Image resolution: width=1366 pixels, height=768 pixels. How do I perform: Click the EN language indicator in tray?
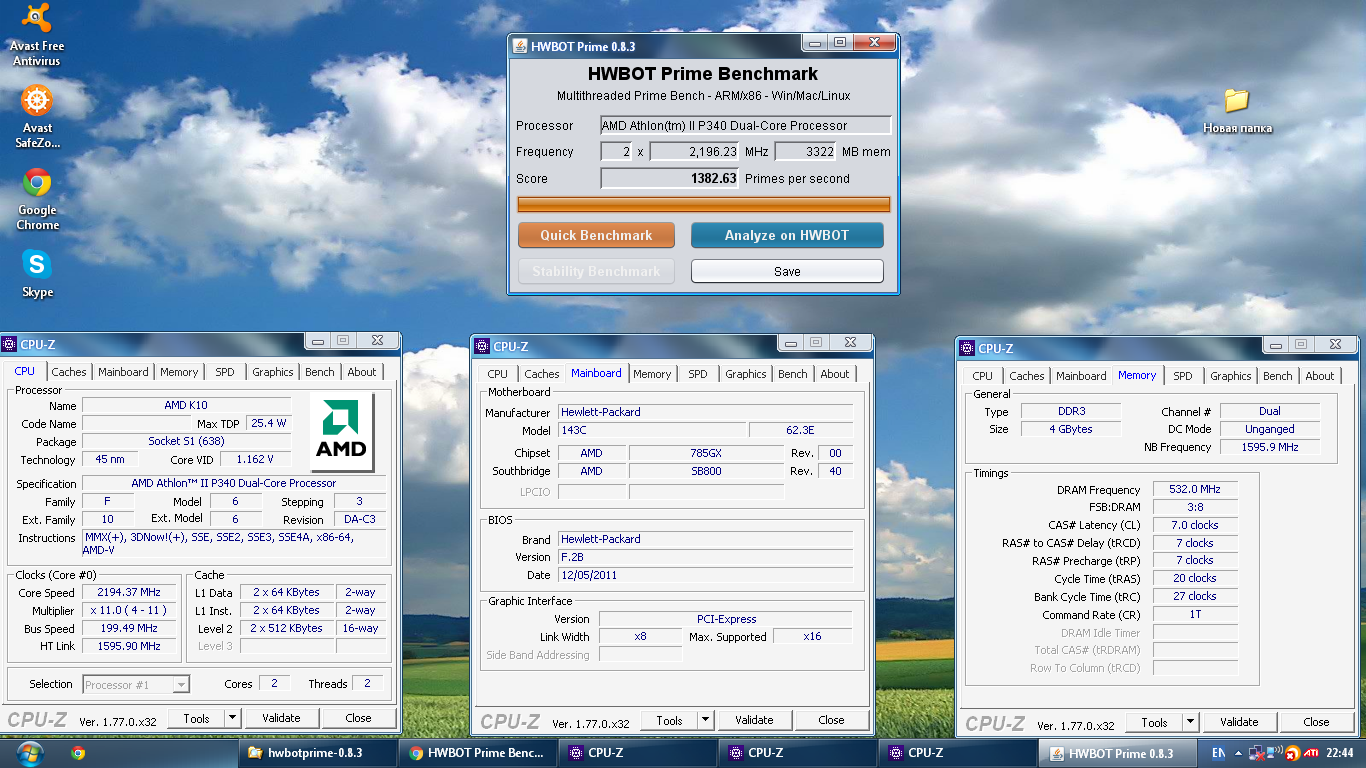pyautogui.click(x=1217, y=753)
